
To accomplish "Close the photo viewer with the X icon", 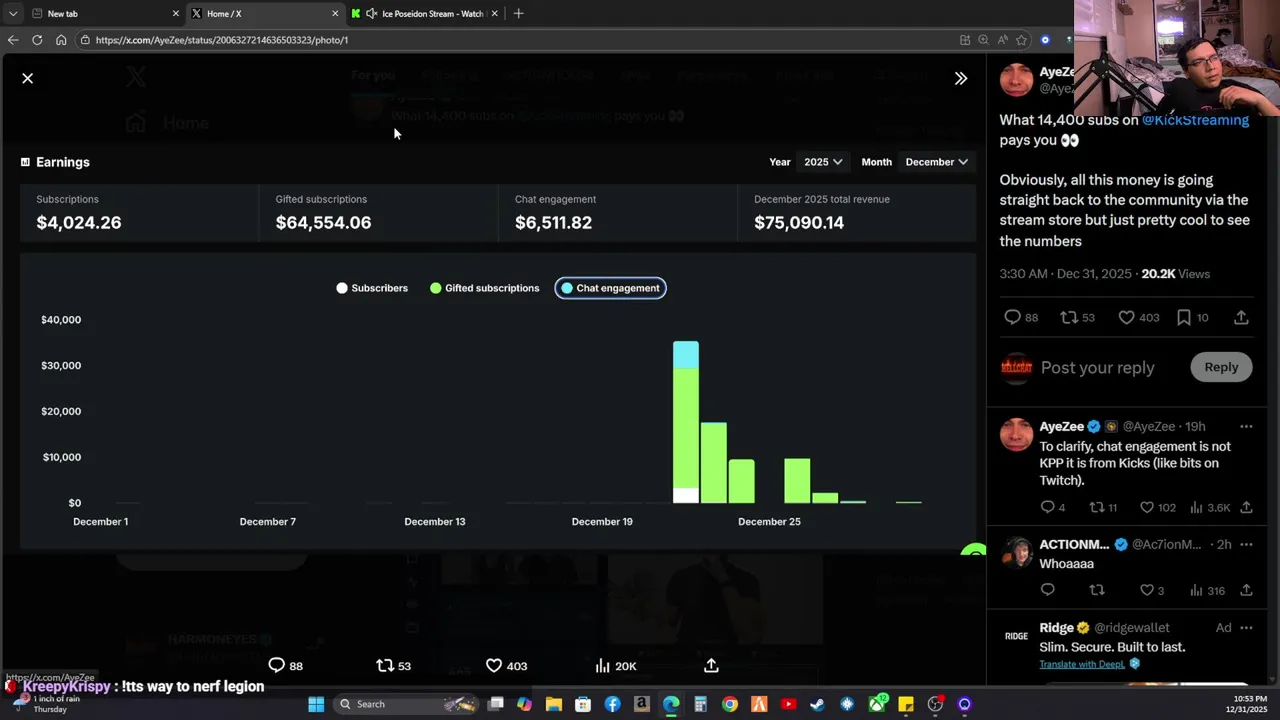I will [28, 78].
